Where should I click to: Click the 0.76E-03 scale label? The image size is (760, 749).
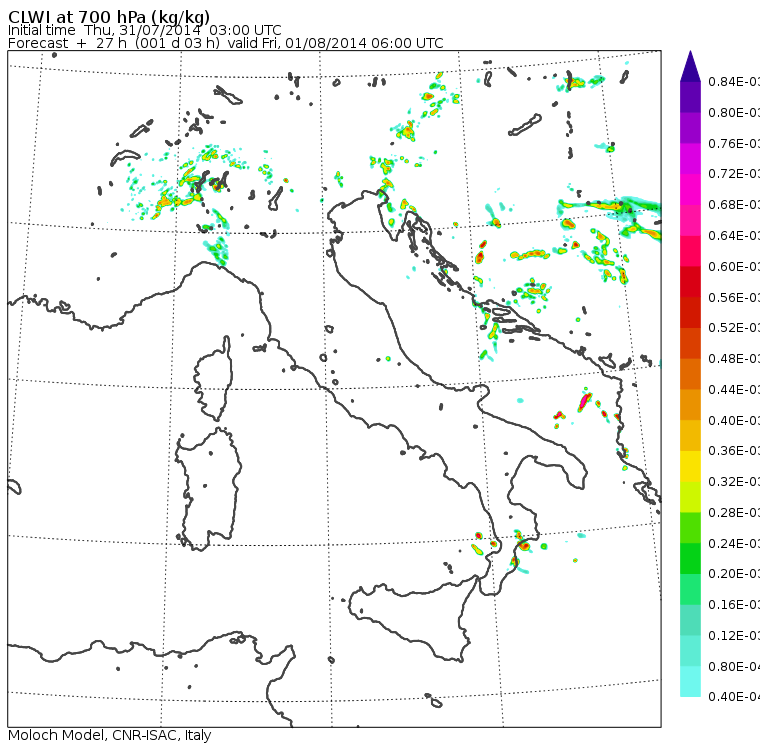point(734,143)
